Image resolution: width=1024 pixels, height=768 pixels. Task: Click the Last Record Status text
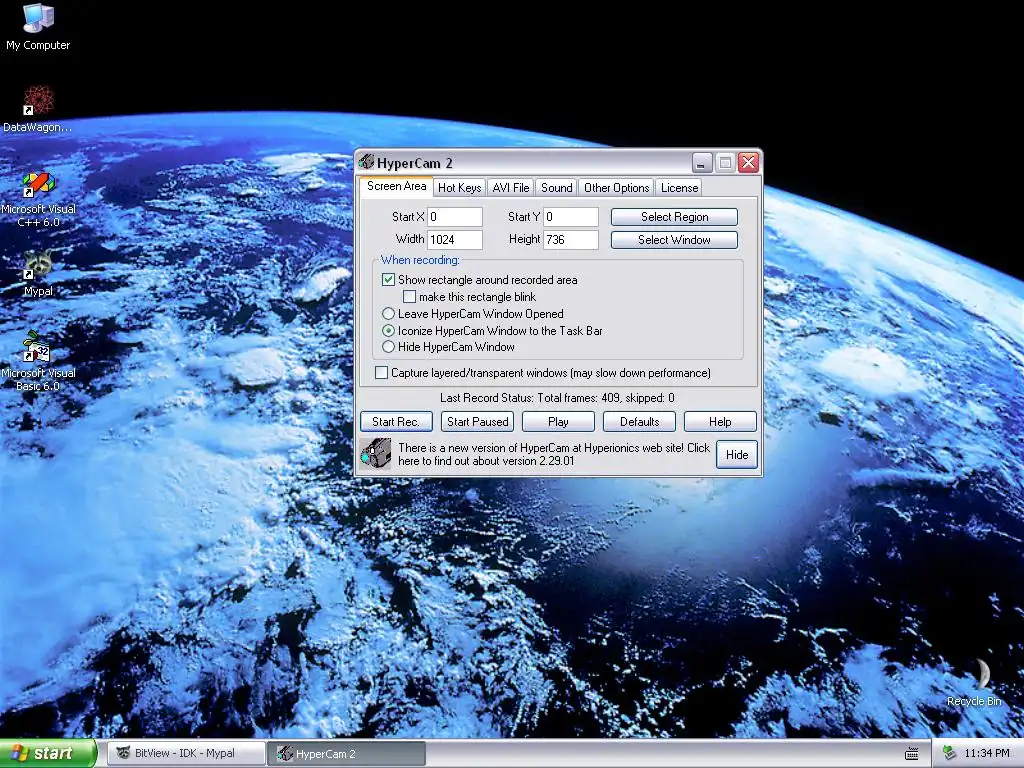click(x=557, y=398)
